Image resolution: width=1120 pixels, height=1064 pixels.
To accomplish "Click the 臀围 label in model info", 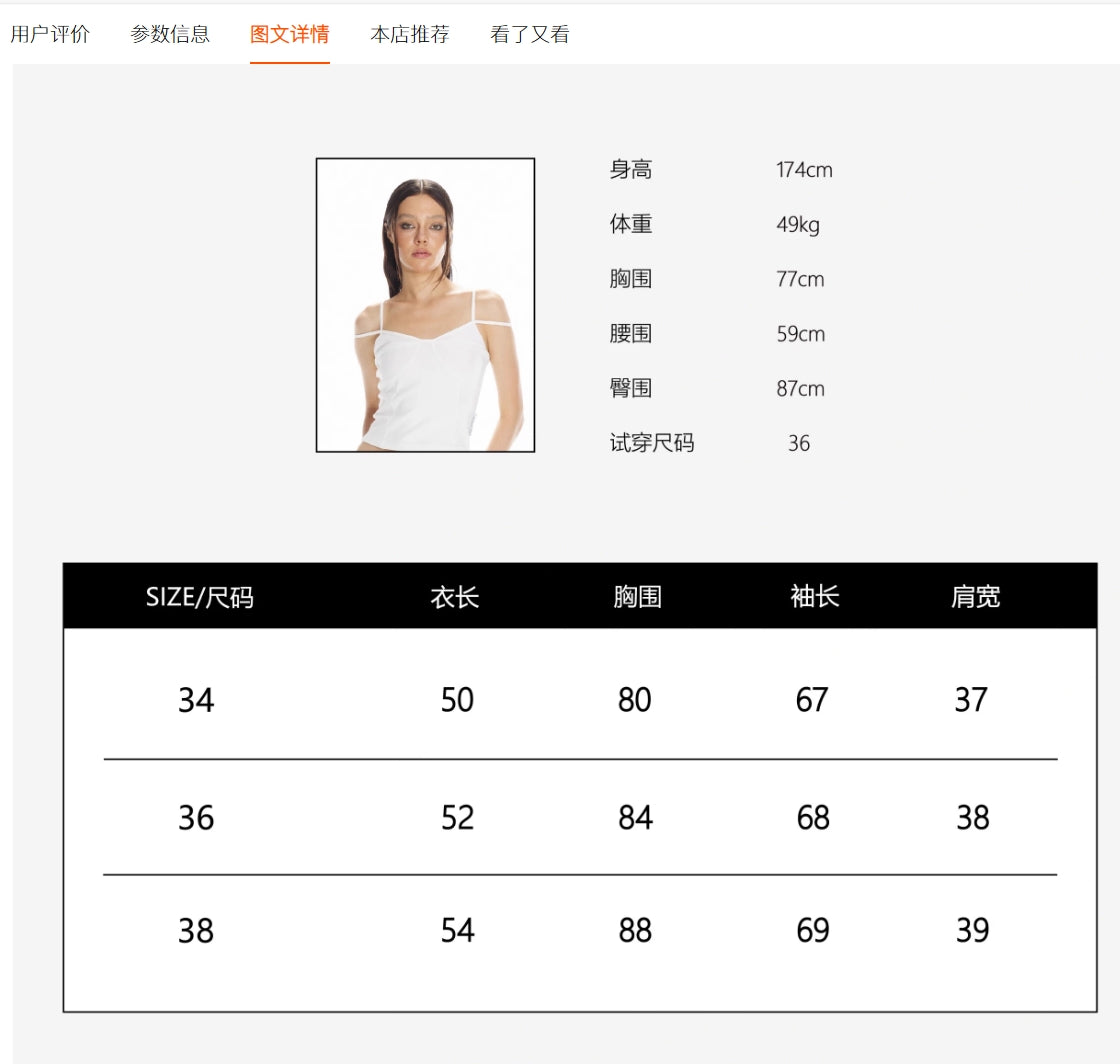I will 631,388.
